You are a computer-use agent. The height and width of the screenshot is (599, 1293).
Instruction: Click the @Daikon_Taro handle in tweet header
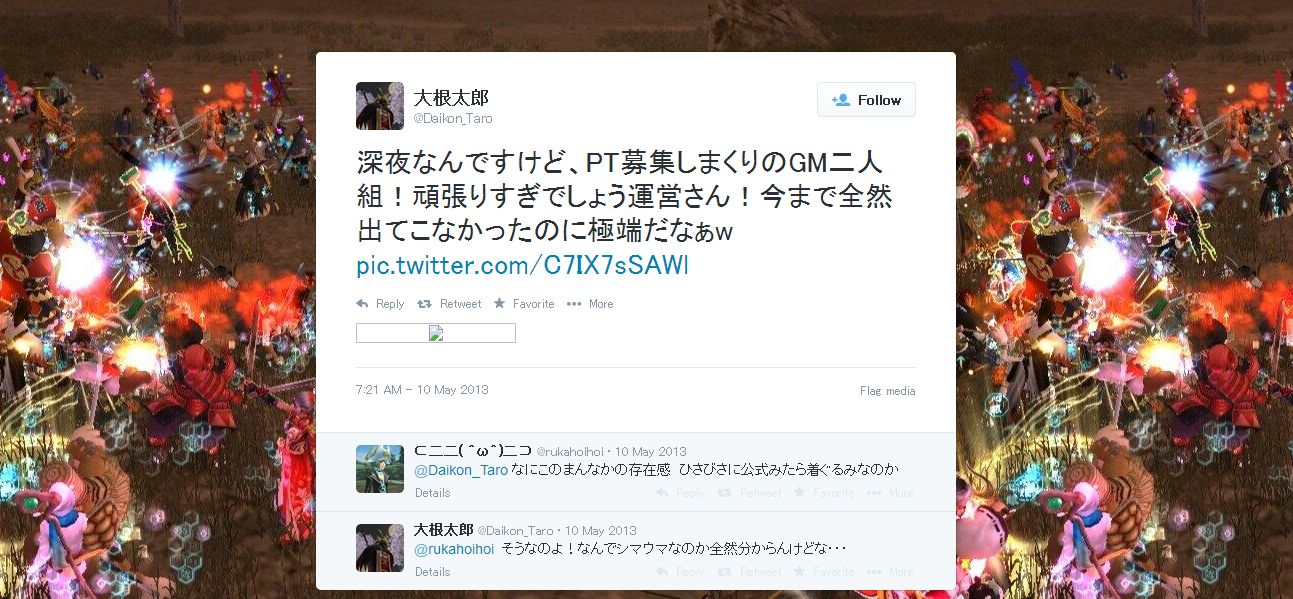coord(453,119)
